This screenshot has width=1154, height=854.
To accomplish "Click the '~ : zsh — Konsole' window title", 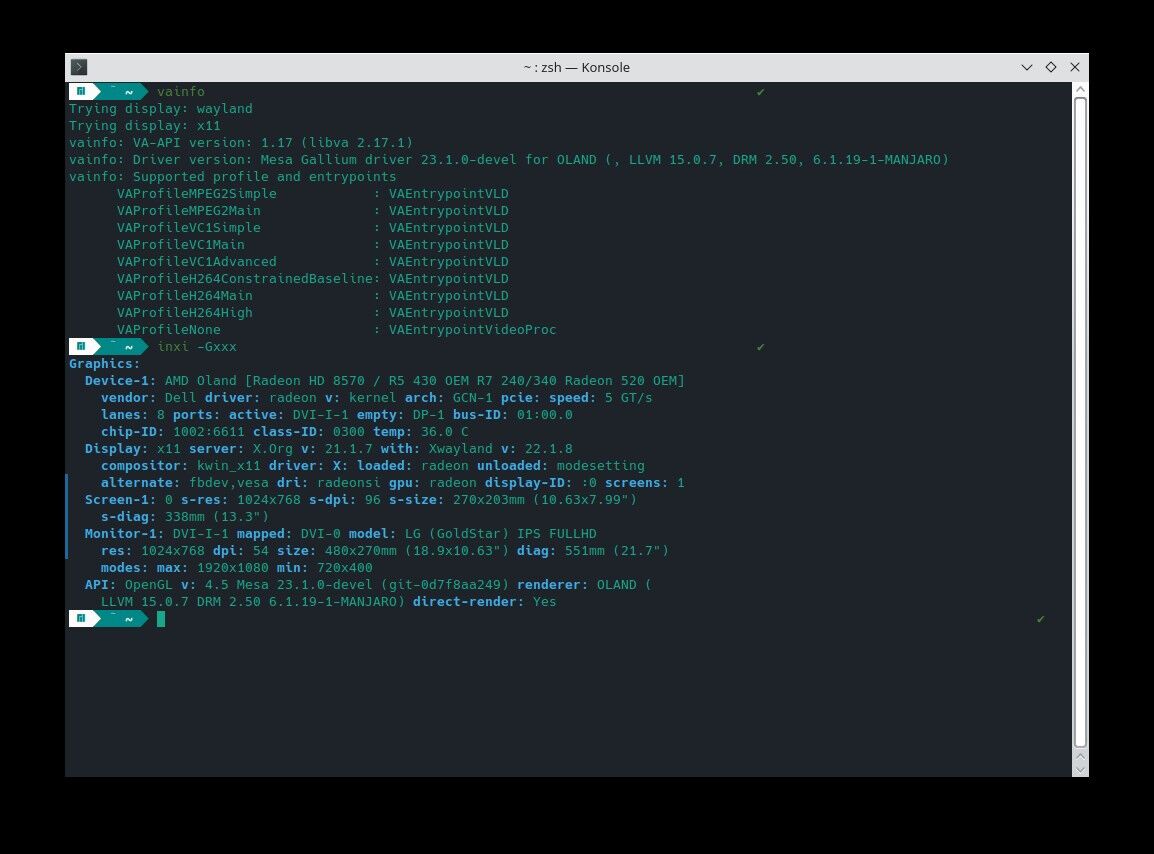I will [x=576, y=67].
